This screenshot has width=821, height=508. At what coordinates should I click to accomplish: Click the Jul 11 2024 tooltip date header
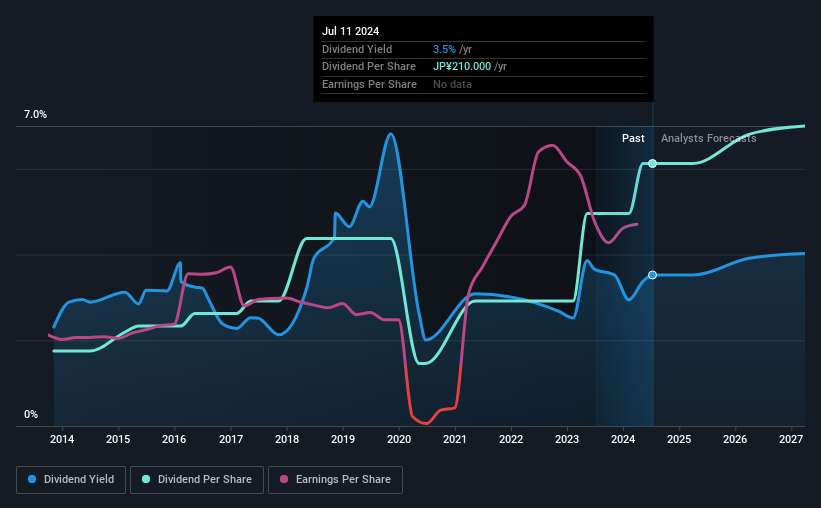350,31
